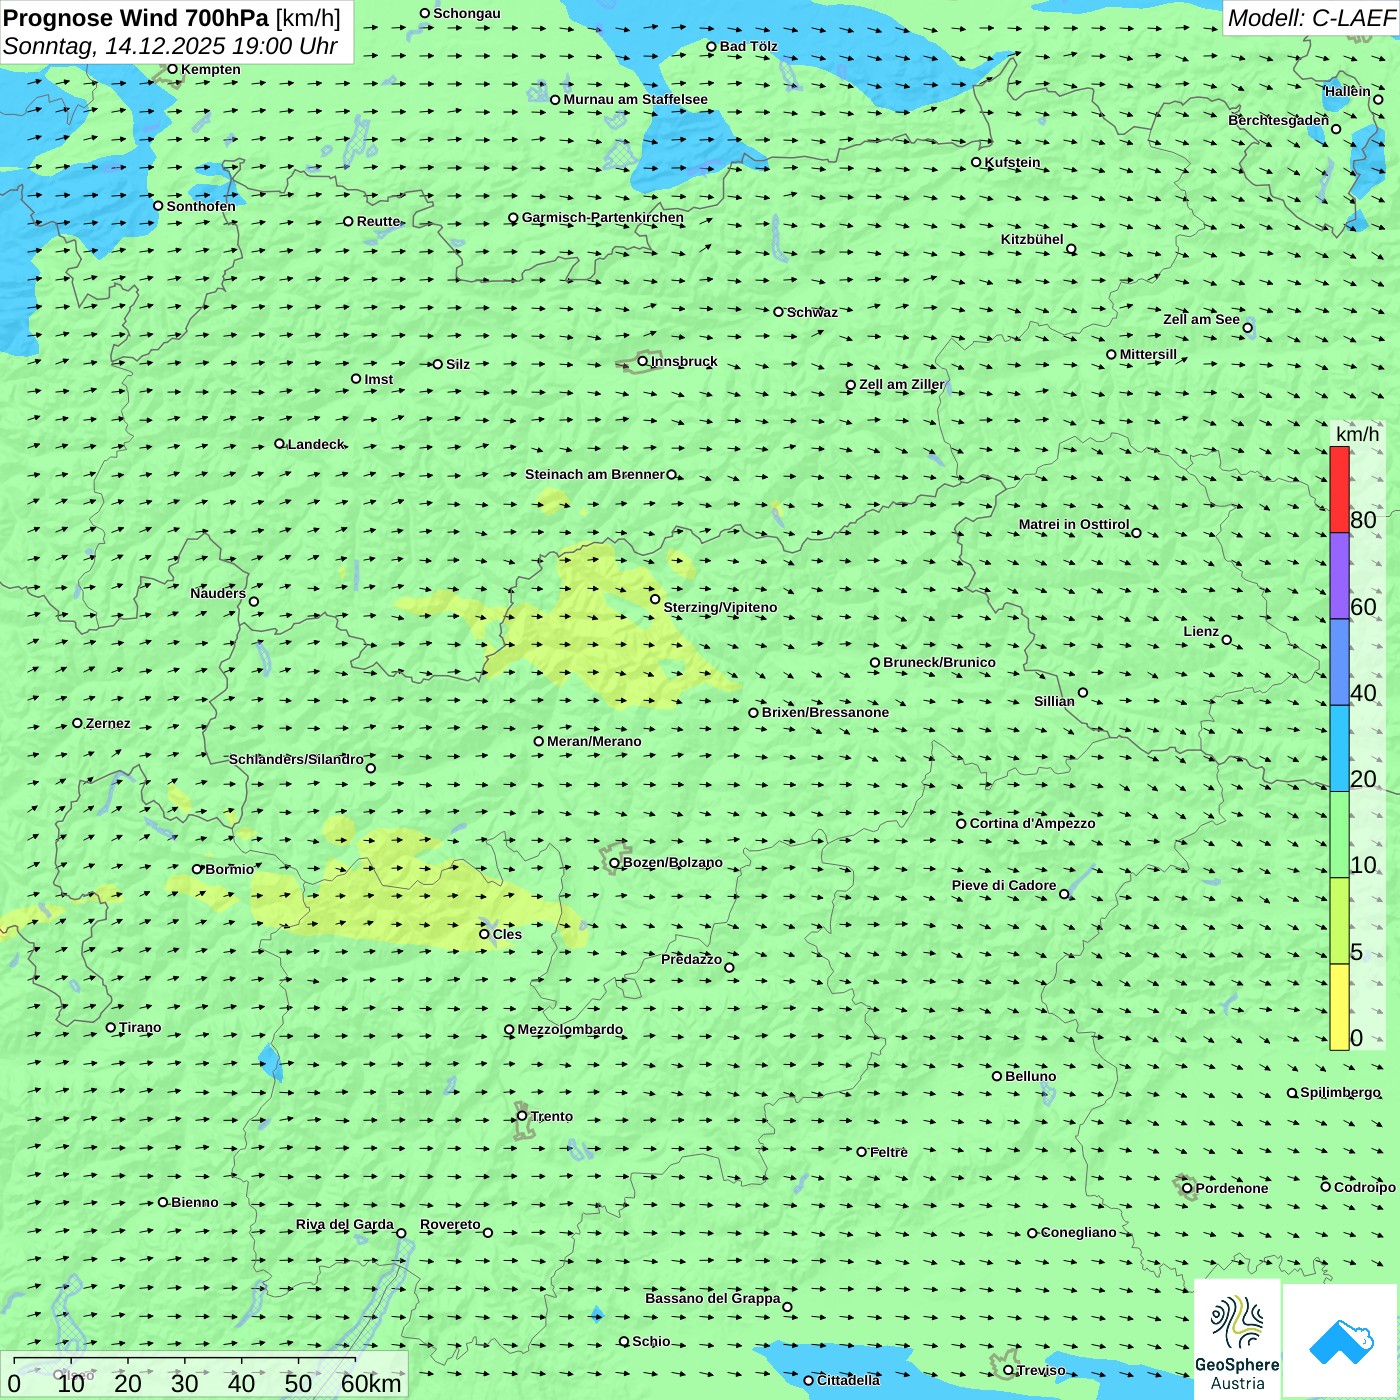The width and height of the screenshot is (1400, 1400).
Task: Click the 'Rovereto' town label
Action: pos(450,1224)
